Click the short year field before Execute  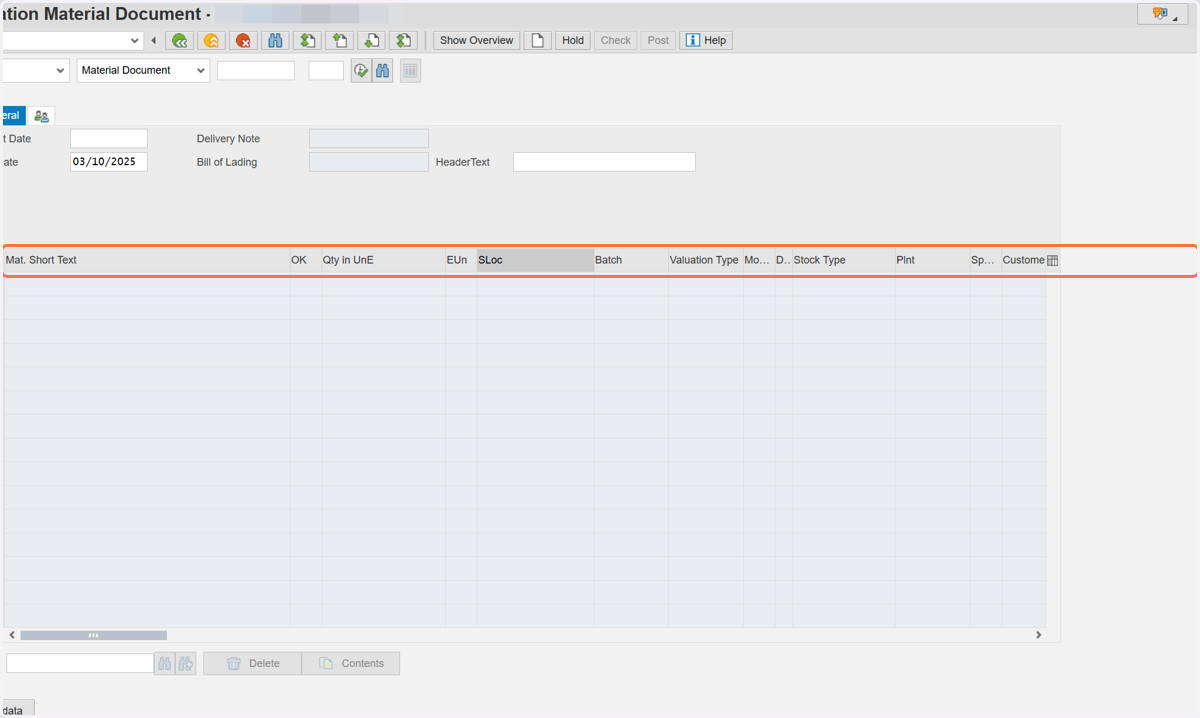[x=326, y=71]
